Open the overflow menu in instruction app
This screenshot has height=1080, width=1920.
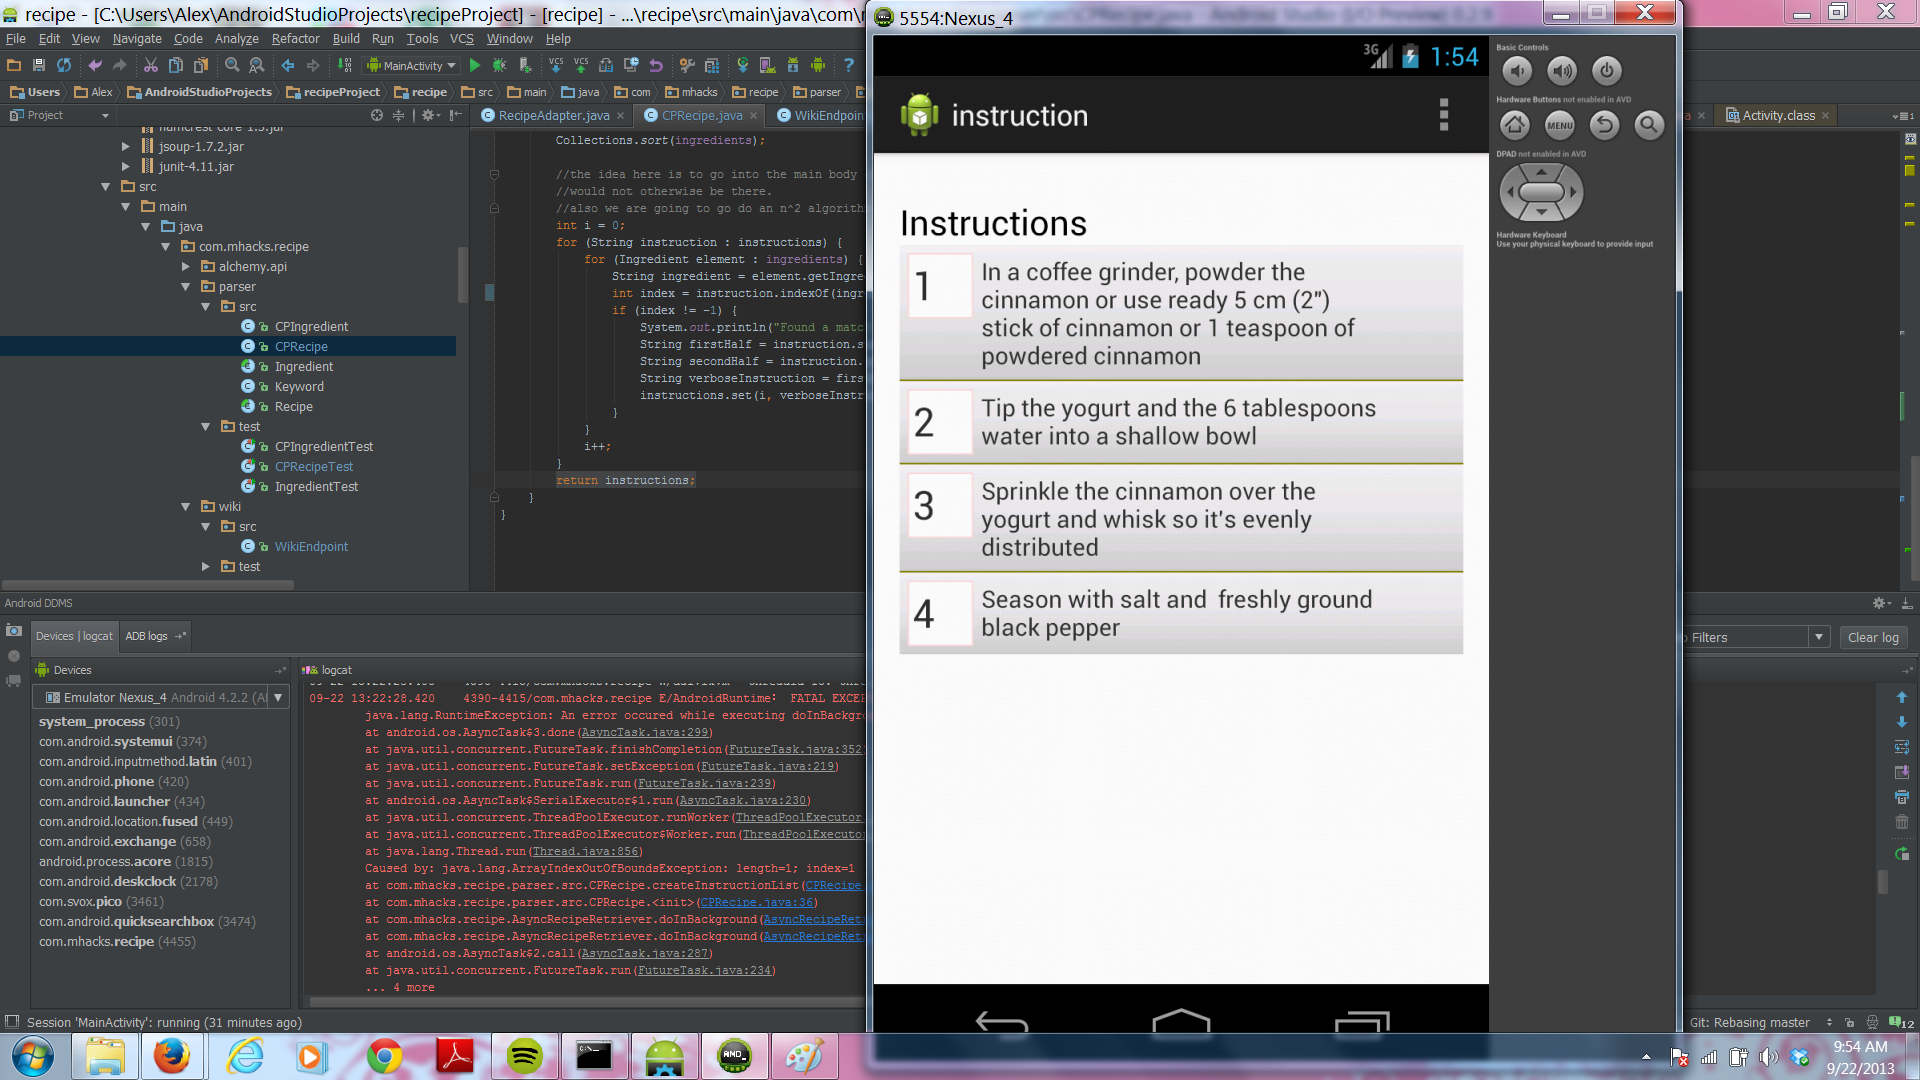coord(1443,115)
